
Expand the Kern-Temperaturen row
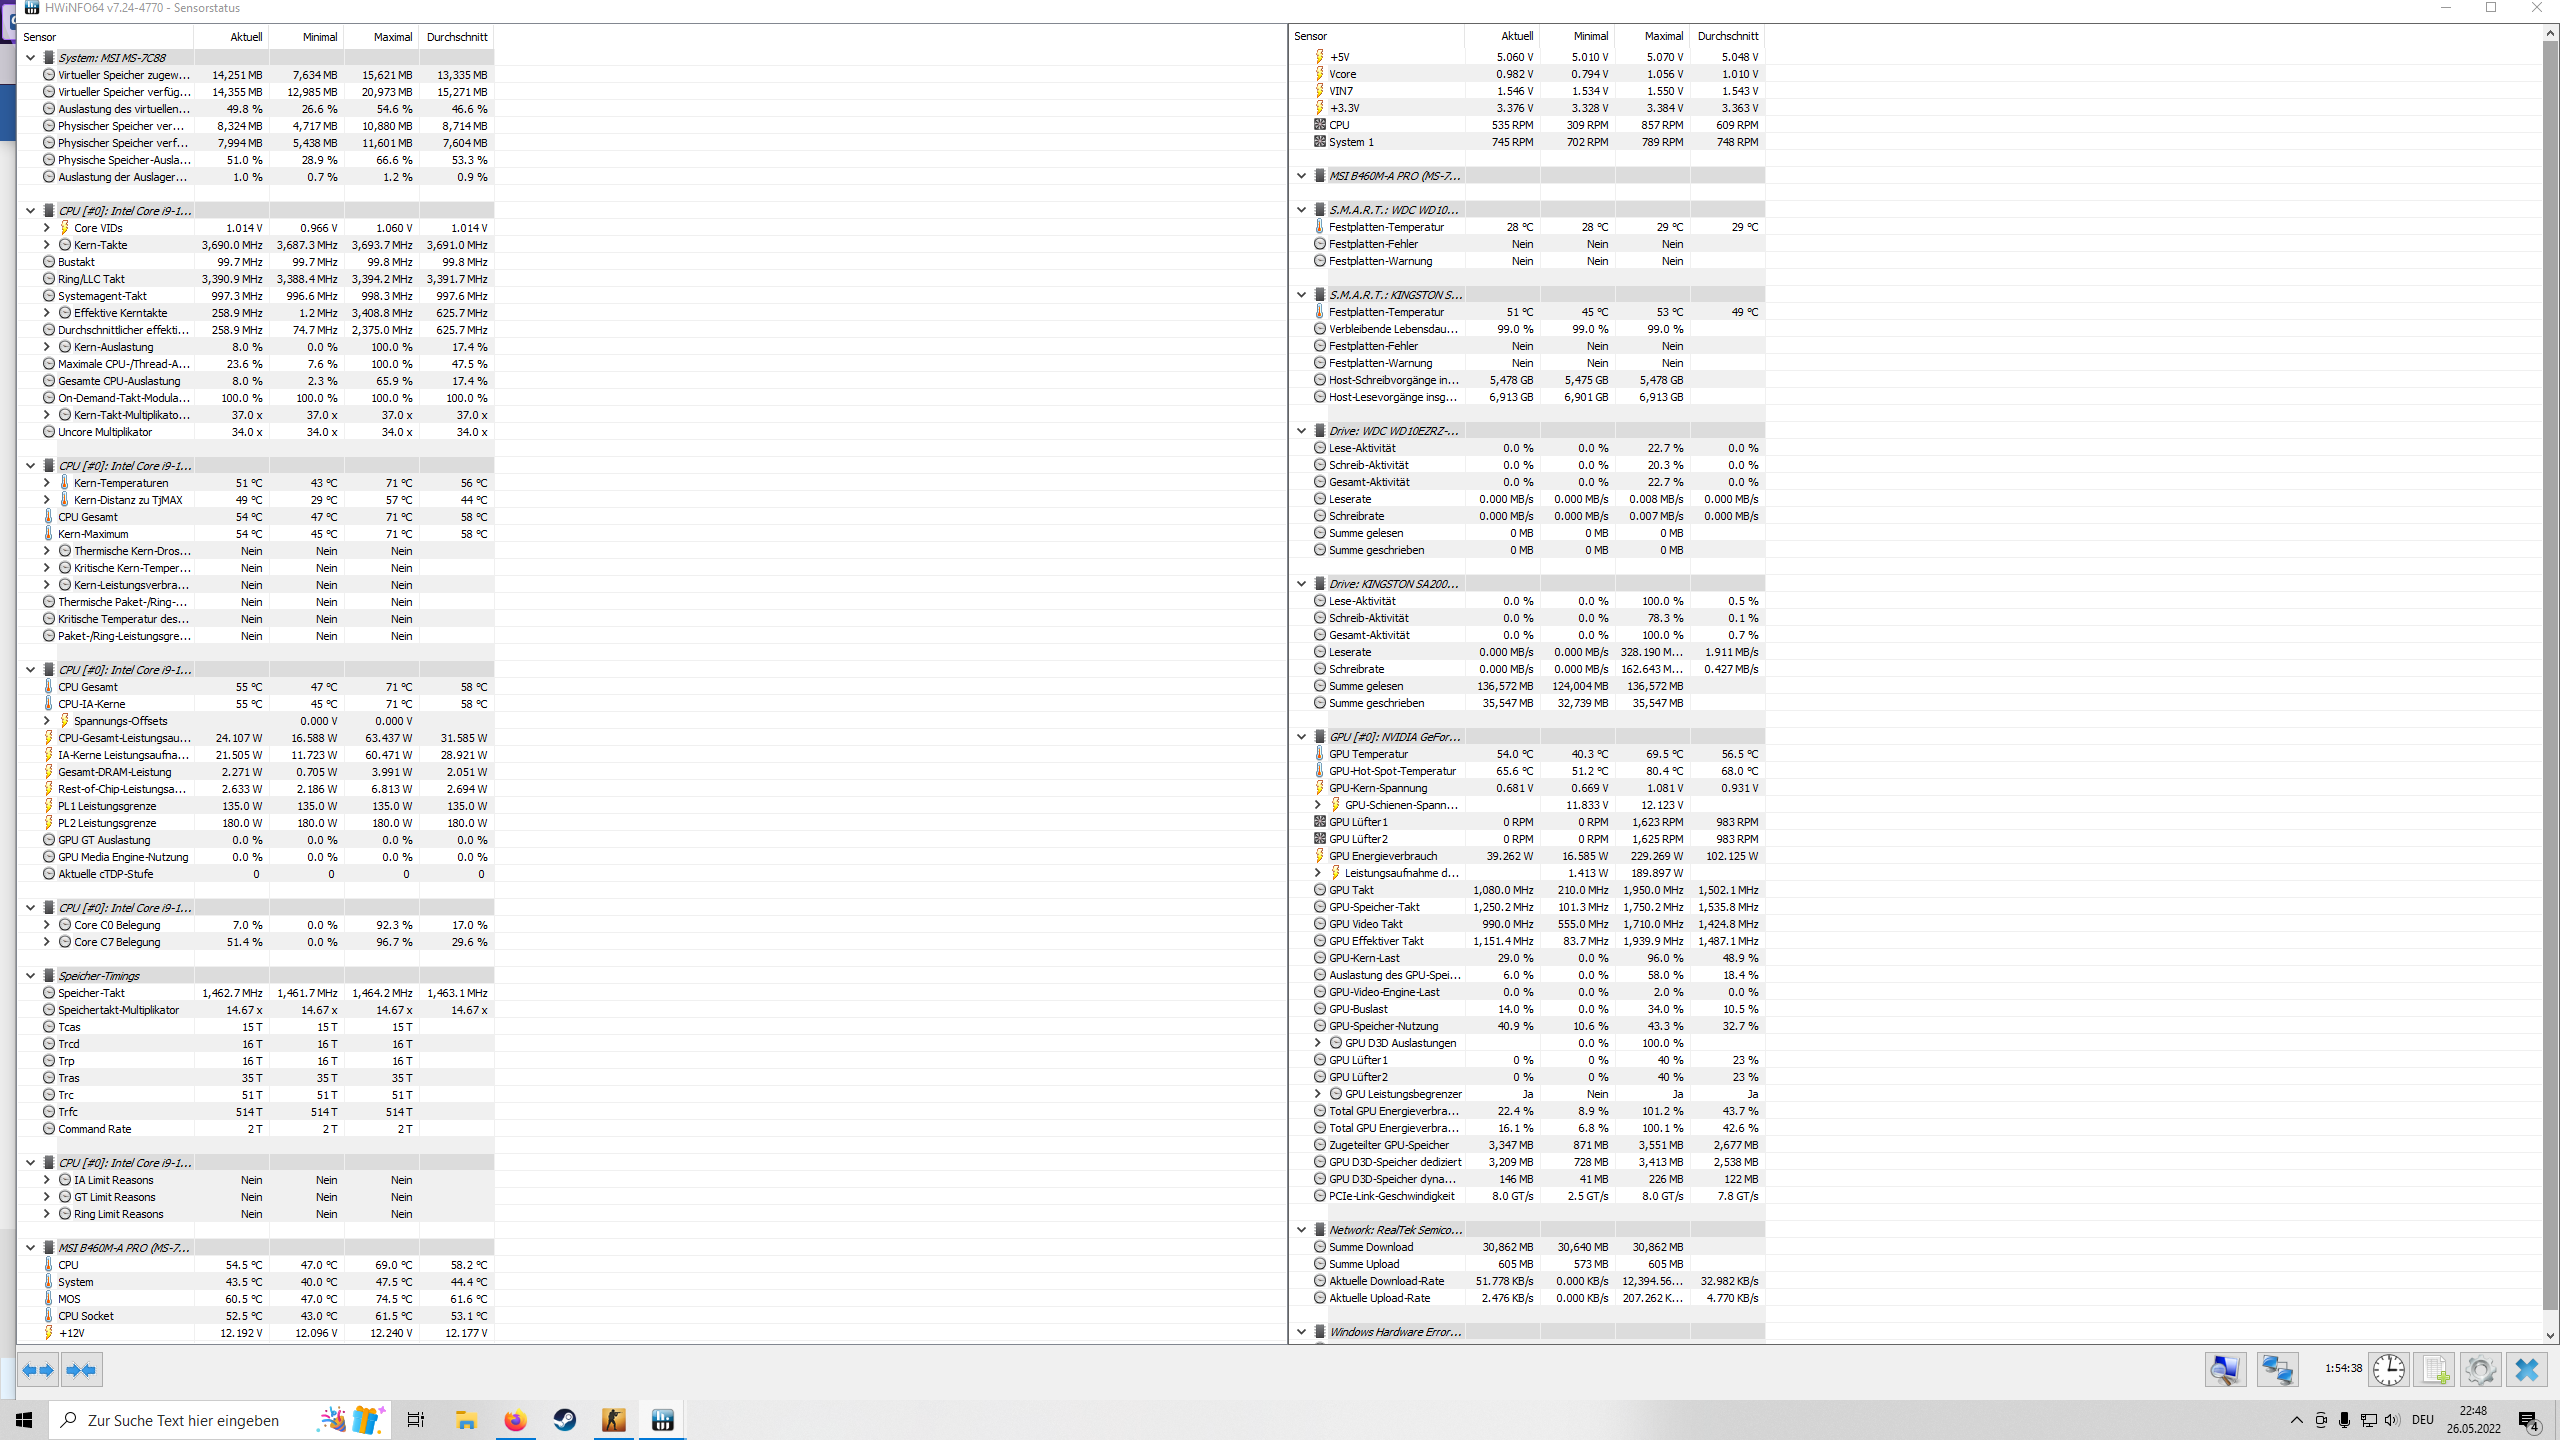coord(46,483)
